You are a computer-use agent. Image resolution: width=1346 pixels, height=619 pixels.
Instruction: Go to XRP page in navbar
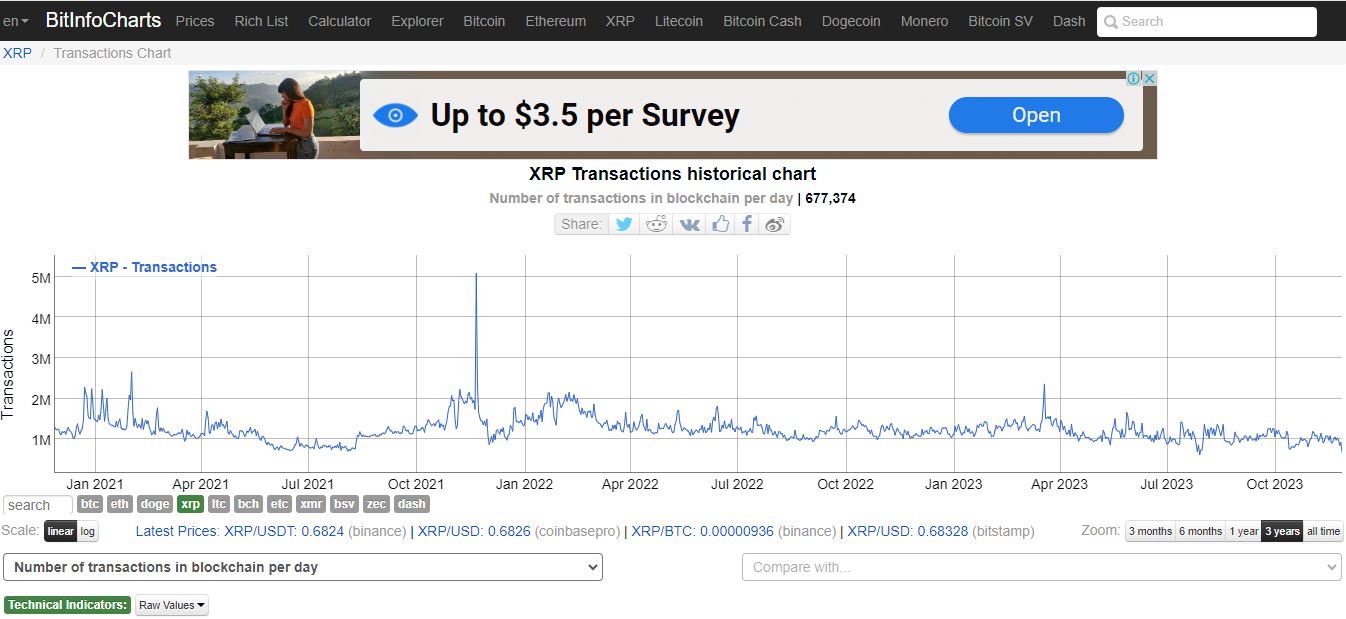(x=620, y=21)
